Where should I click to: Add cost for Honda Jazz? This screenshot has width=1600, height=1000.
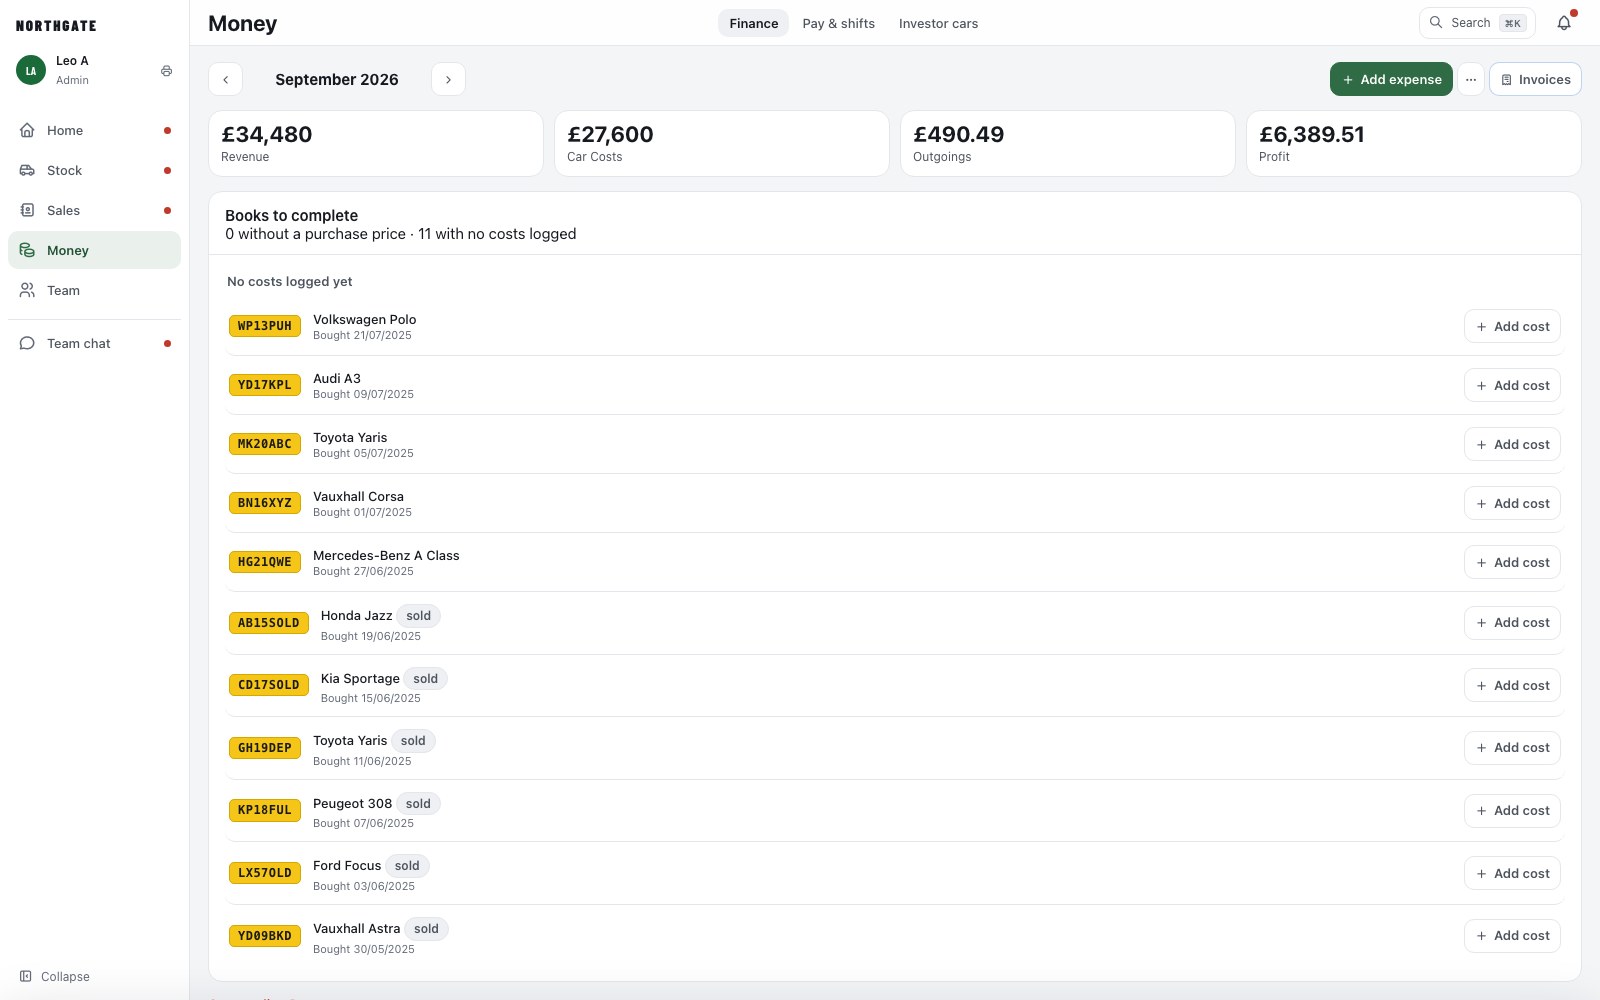click(x=1512, y=622)
